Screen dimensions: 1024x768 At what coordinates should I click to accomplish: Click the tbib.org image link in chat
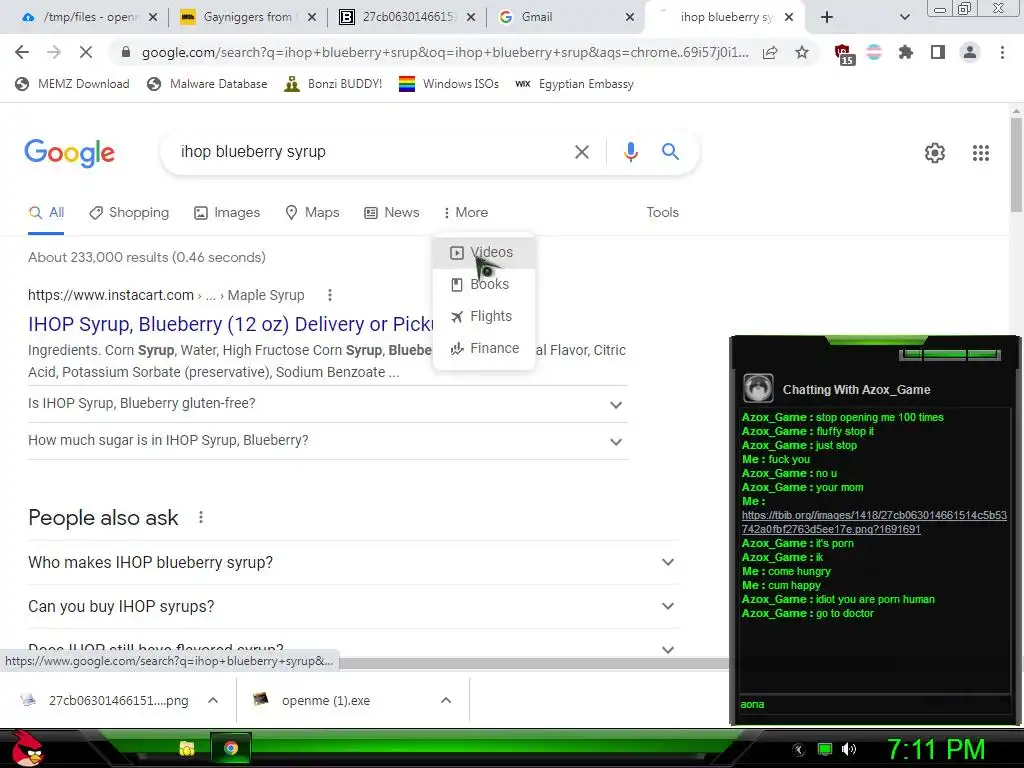[873, 522]
